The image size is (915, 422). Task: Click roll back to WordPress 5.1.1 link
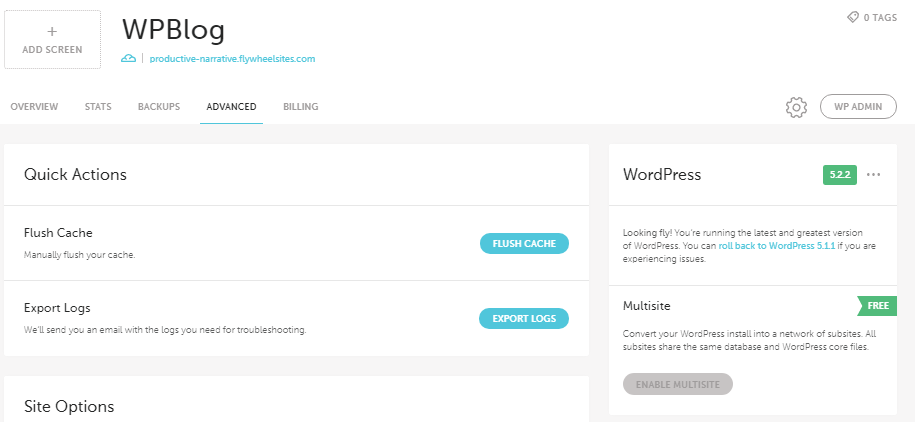(776, 246)
